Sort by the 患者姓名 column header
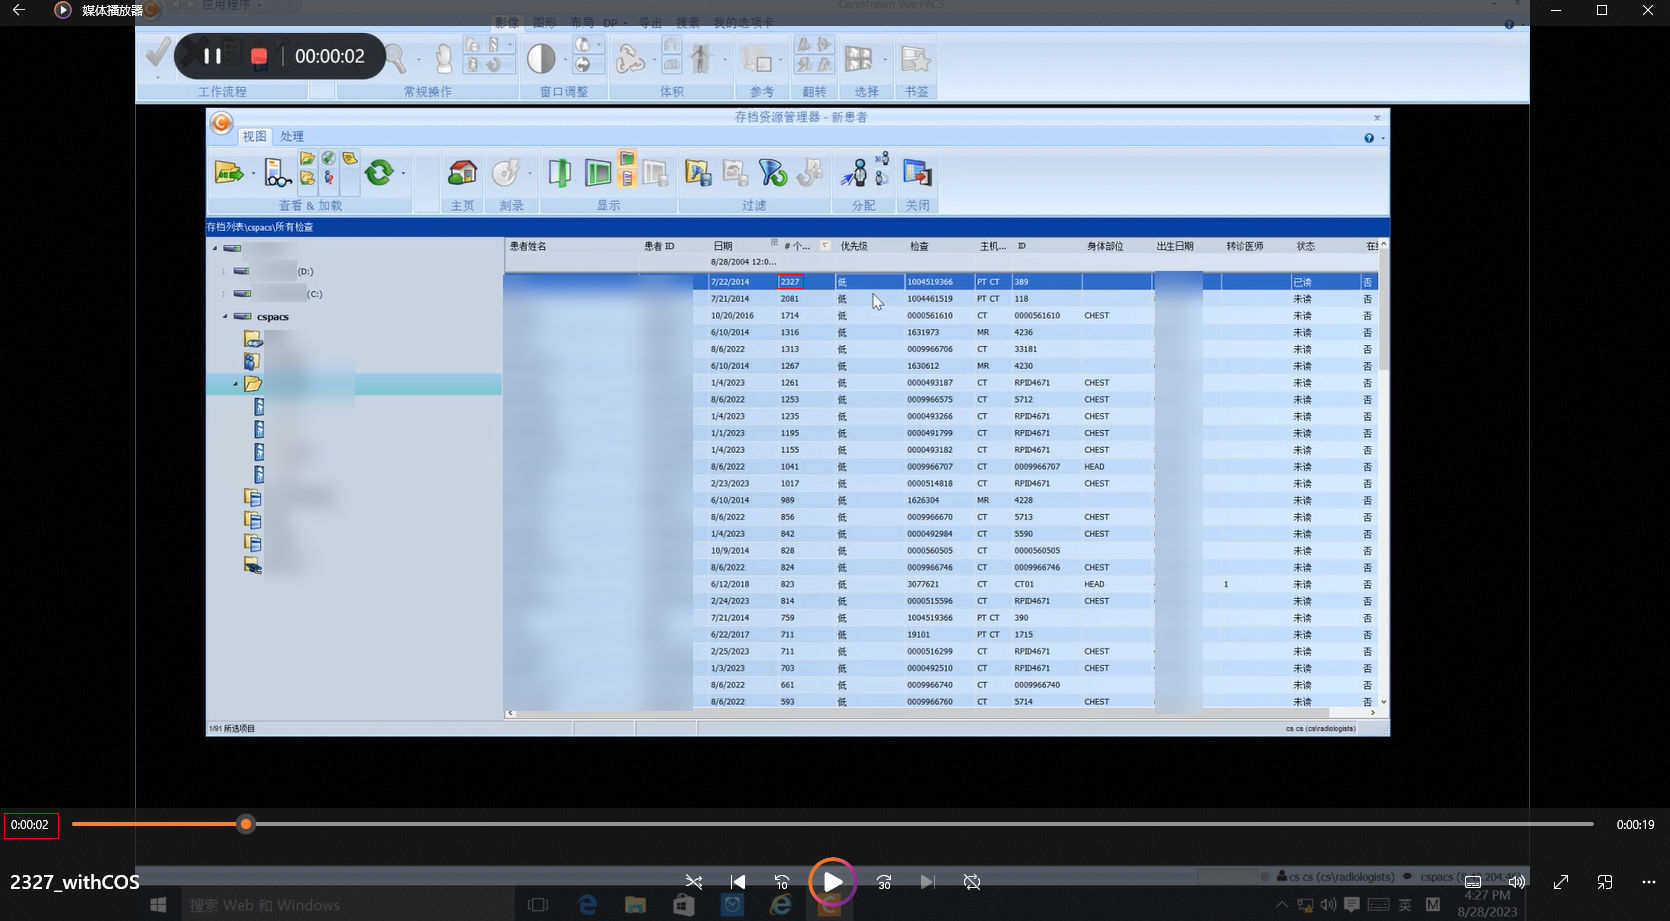This screenshot has height=921, width=1670. (x=528, y=246)
